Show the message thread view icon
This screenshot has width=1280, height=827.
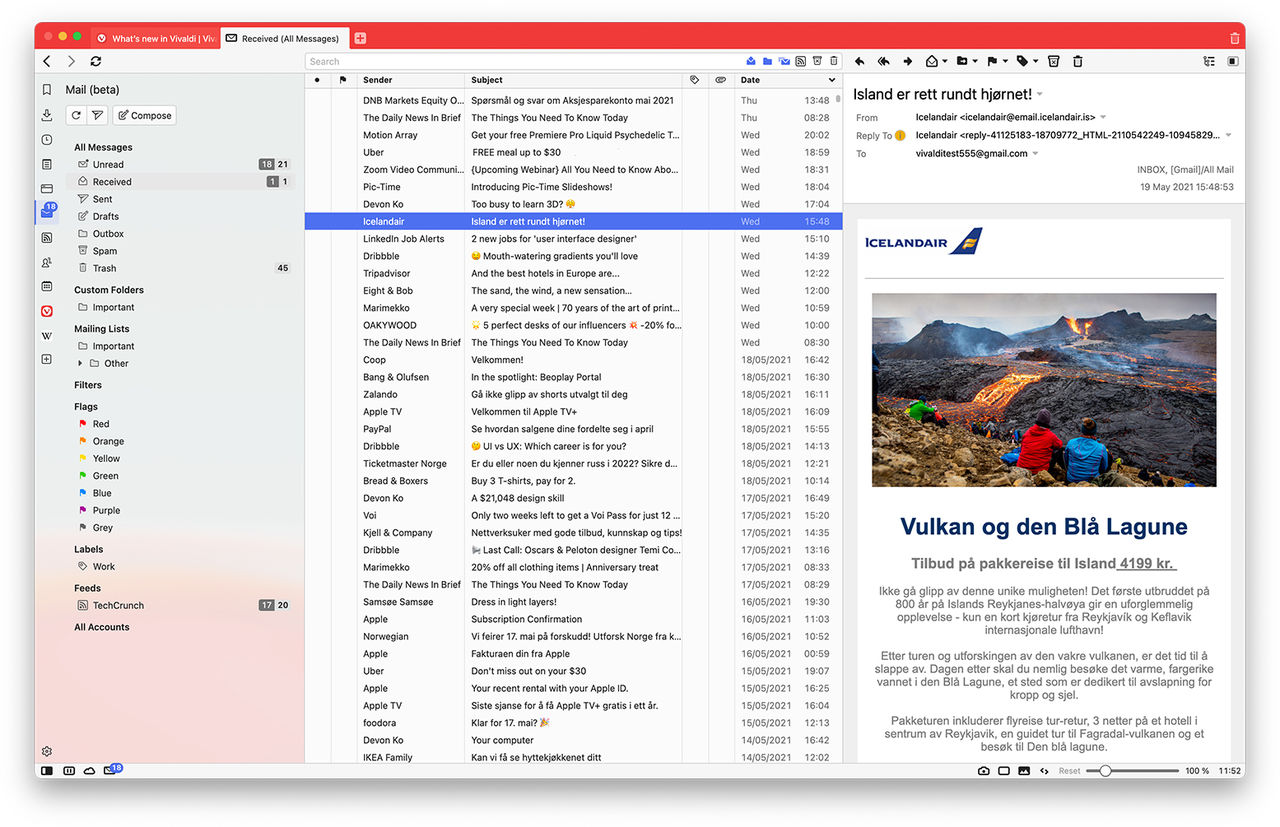(1209, 61)
